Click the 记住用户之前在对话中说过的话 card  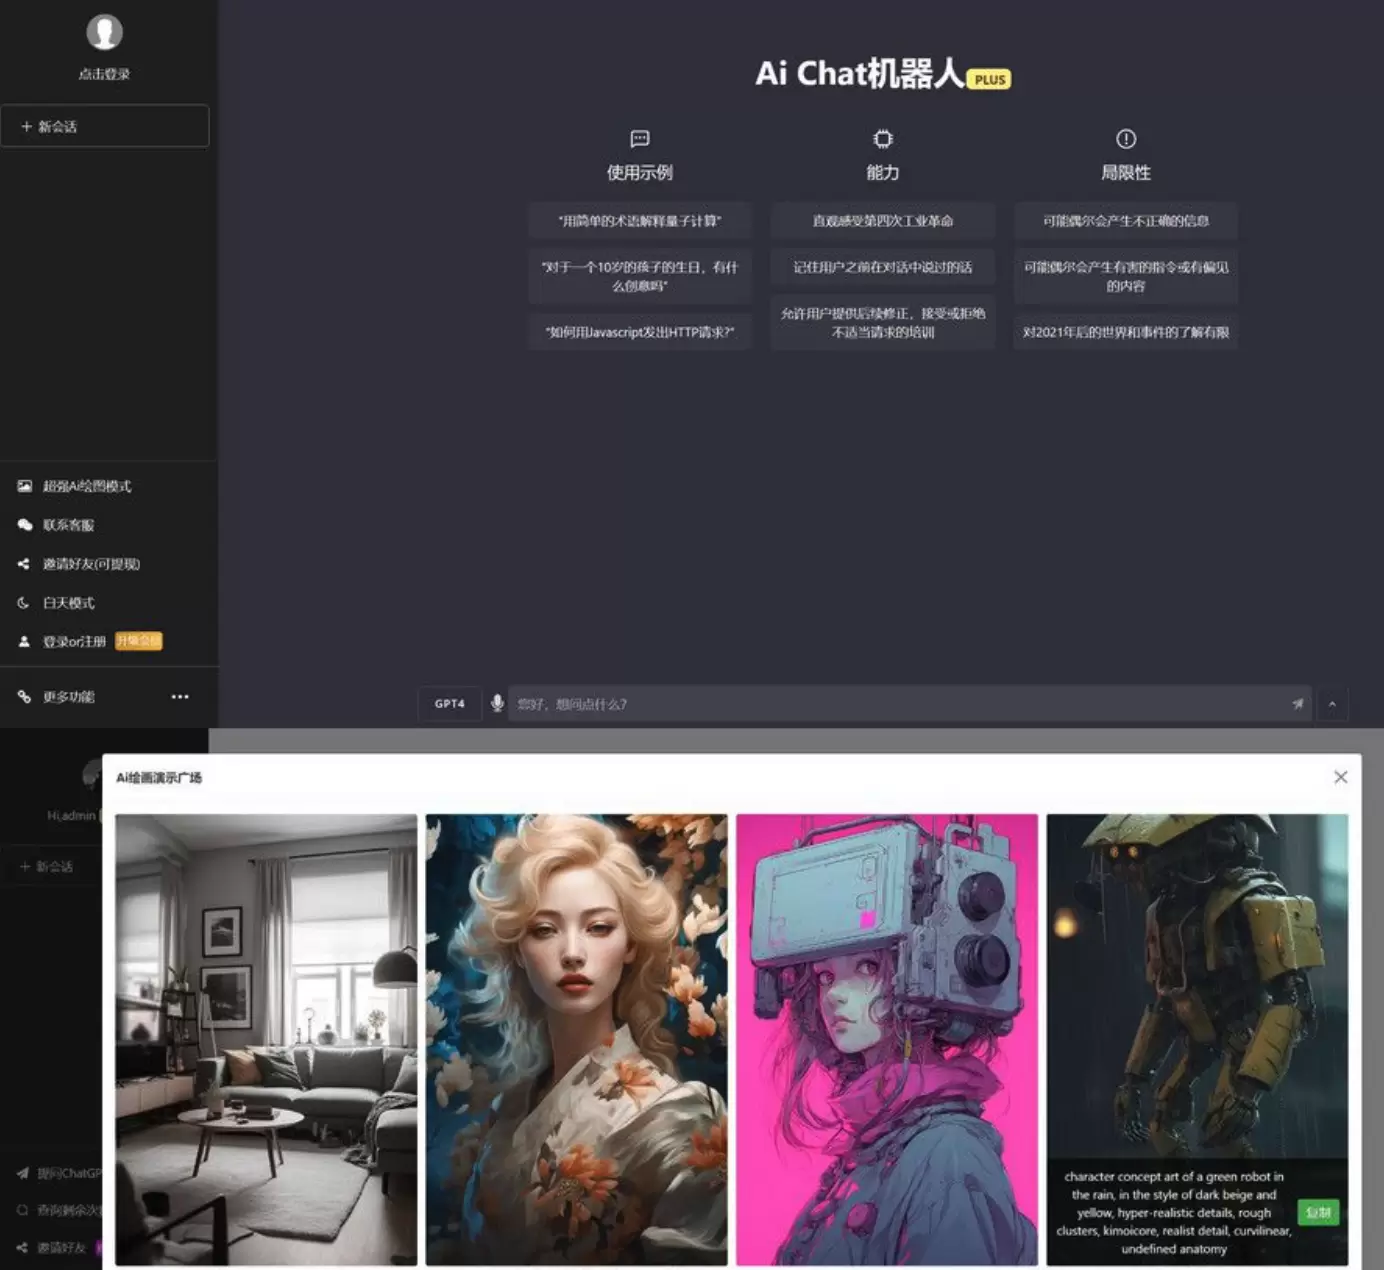pos(883,267)
